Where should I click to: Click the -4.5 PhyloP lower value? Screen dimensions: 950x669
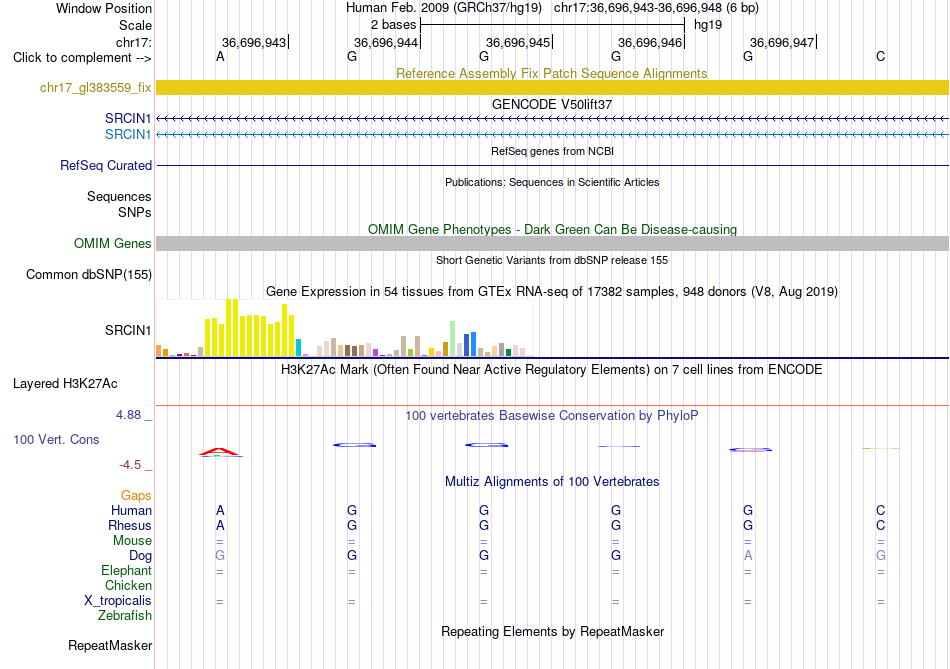[x=130, y=465]
